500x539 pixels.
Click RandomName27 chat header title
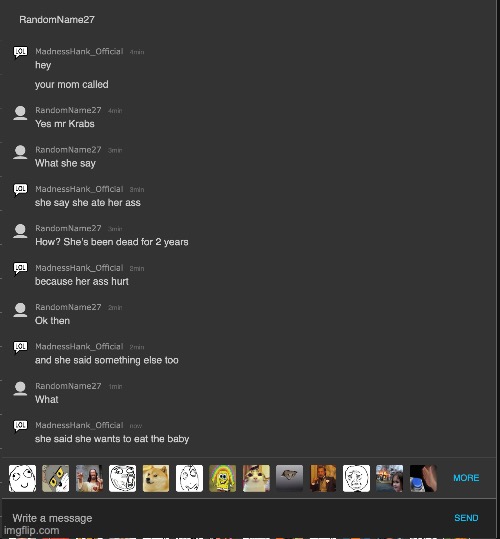coord(57,20)
